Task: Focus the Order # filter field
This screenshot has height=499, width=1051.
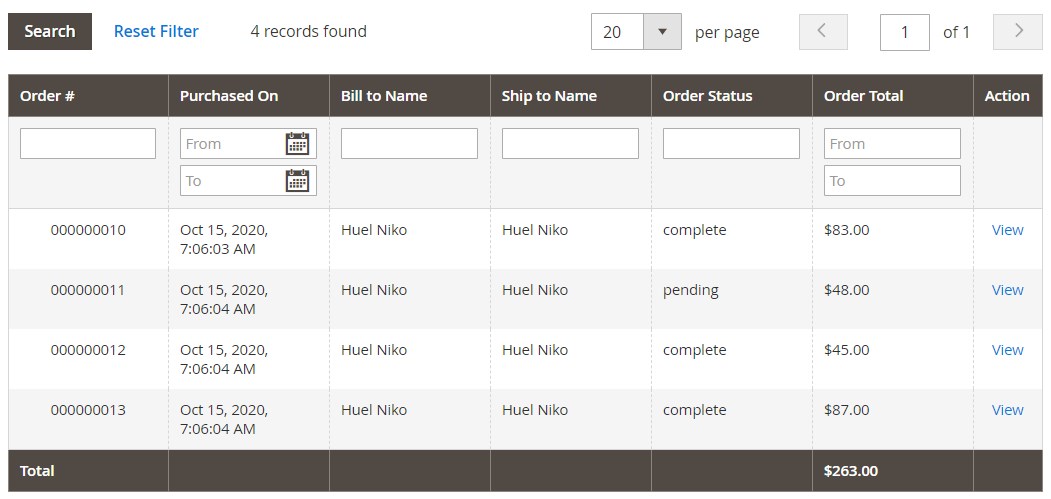Action: click(x=88, y=144)
